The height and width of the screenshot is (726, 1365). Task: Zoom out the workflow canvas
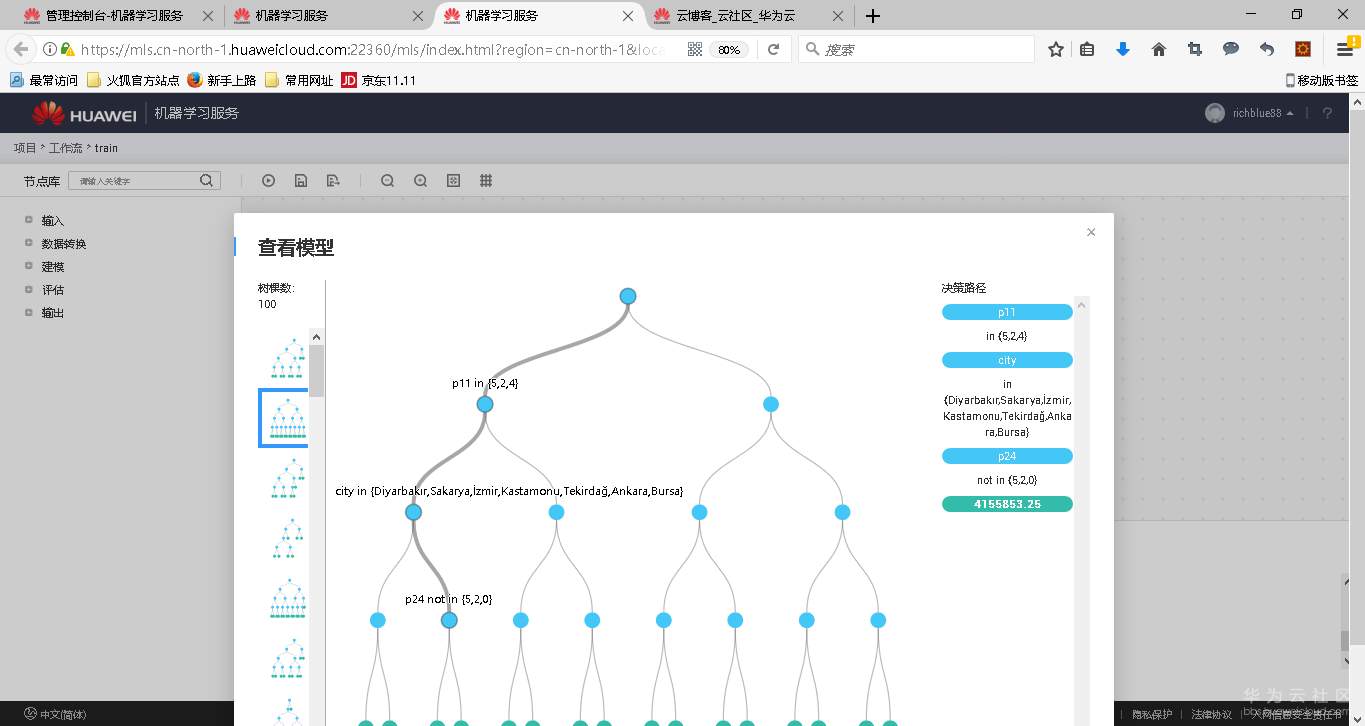pyautogui.click(x=387, y=181)
